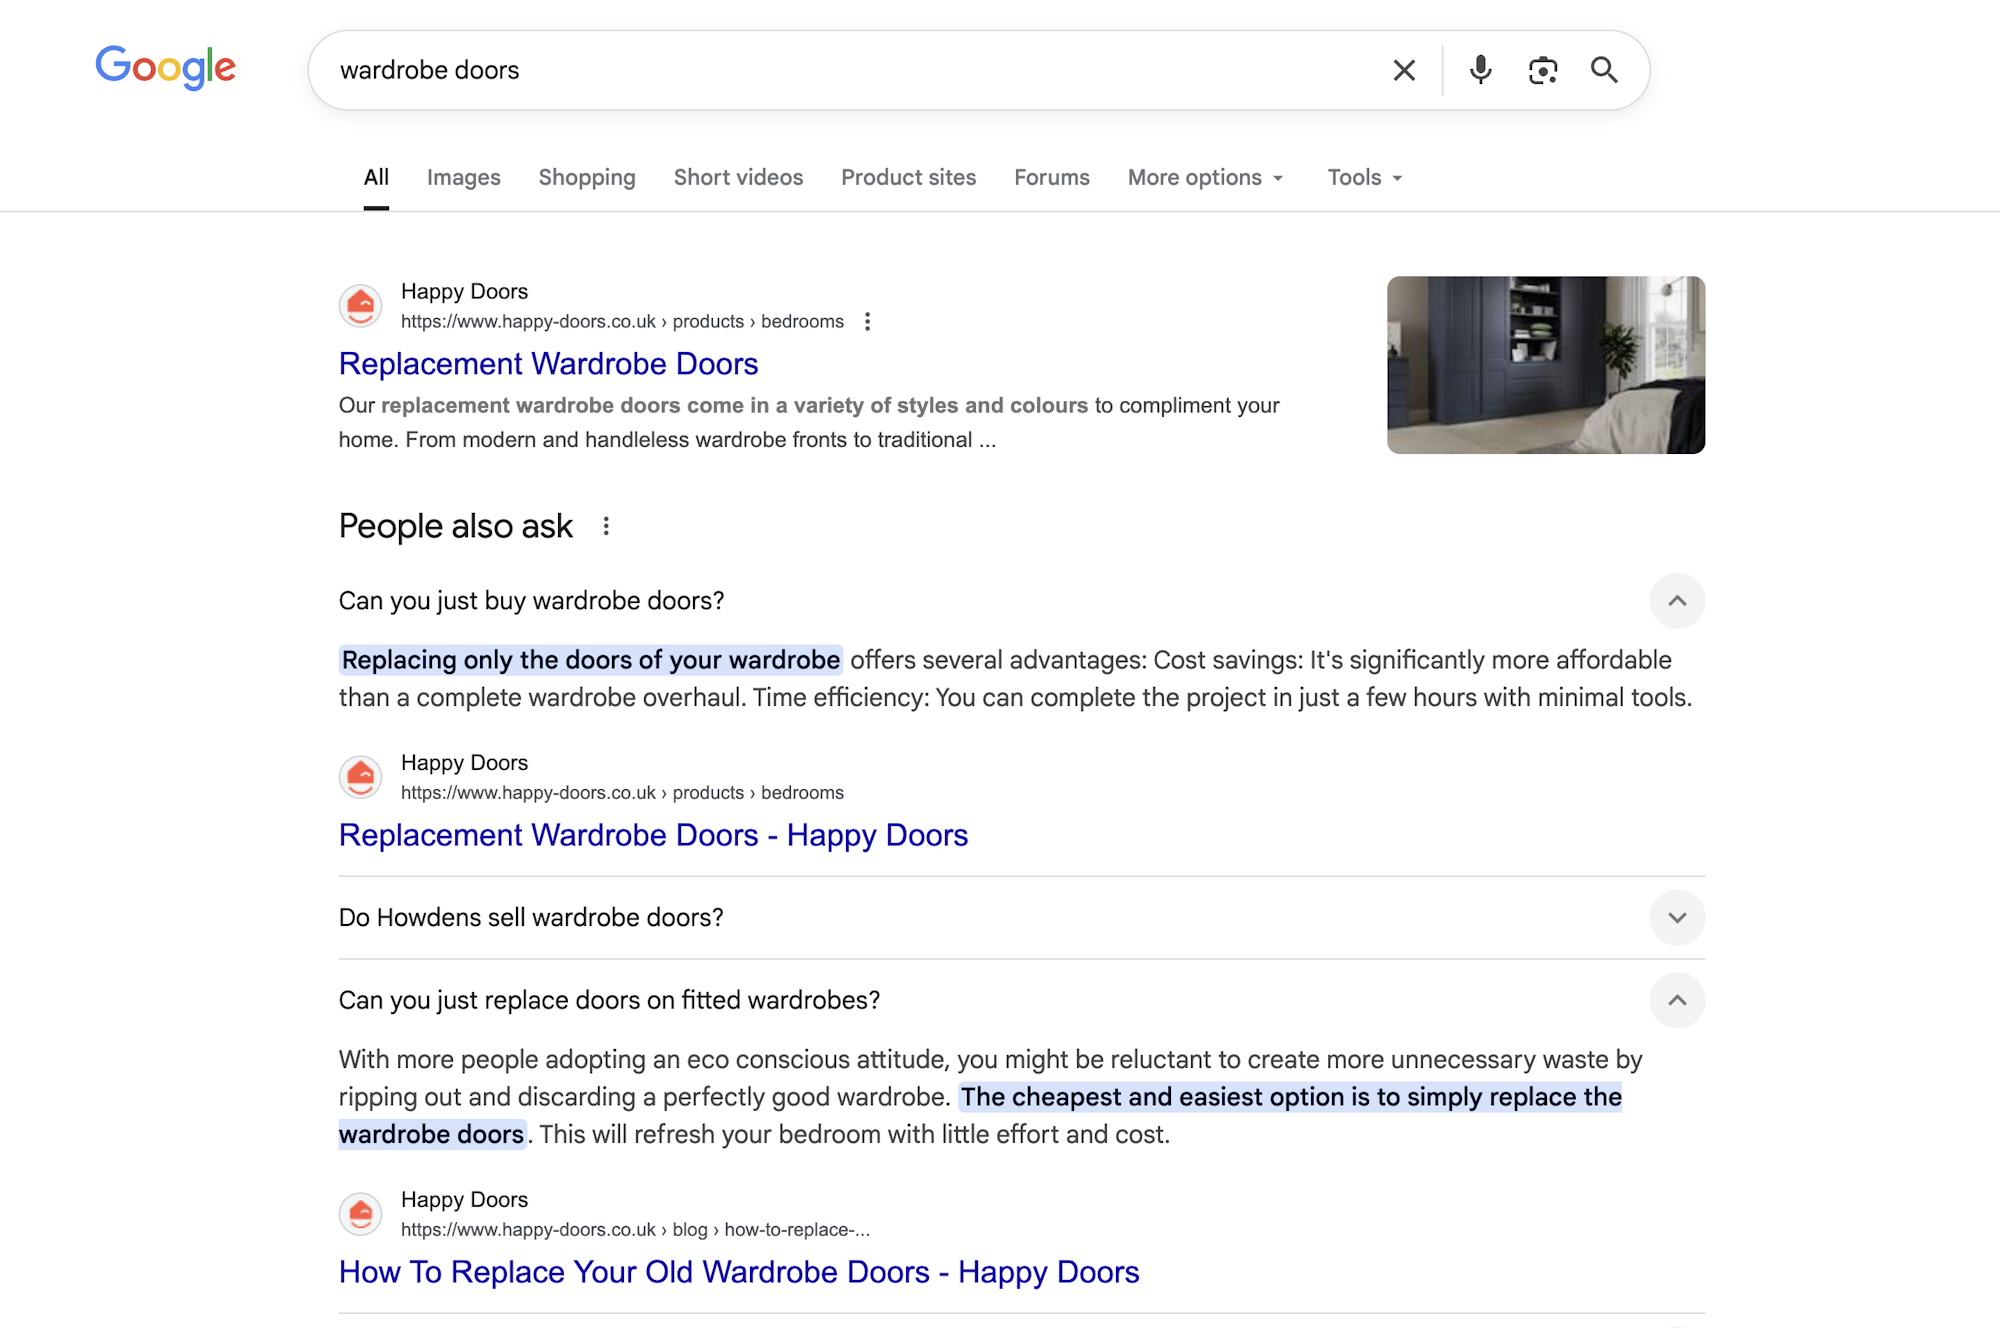Select the All tab
Screen dimensions: 2000x1328
(x=376, y=178)
